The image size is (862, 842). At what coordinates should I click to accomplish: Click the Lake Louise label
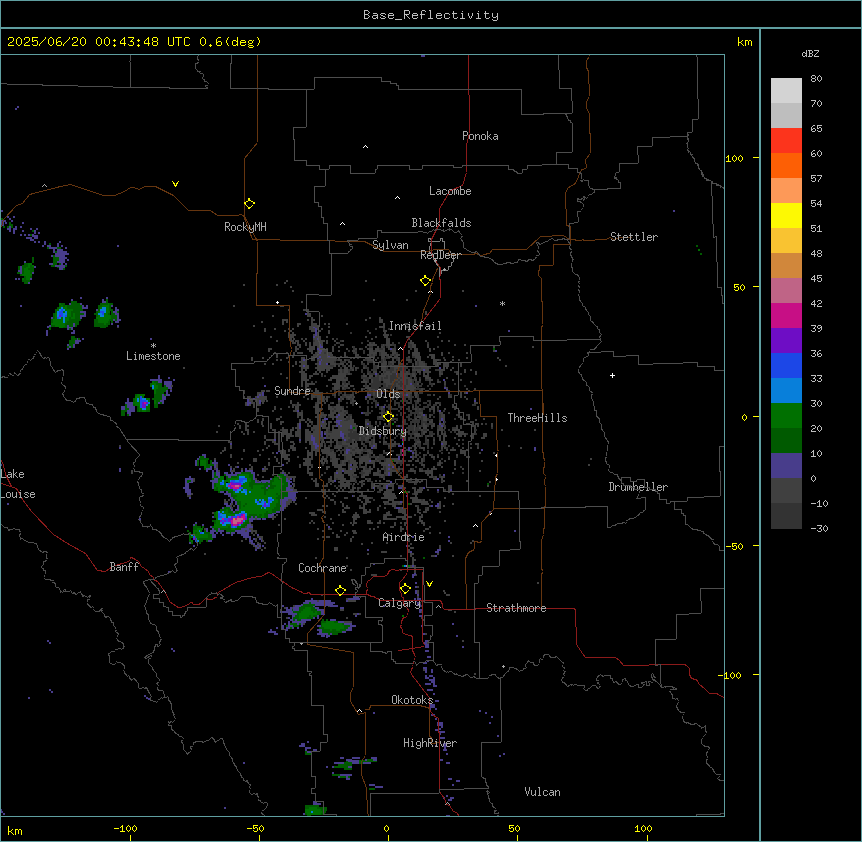coord(18,484)
